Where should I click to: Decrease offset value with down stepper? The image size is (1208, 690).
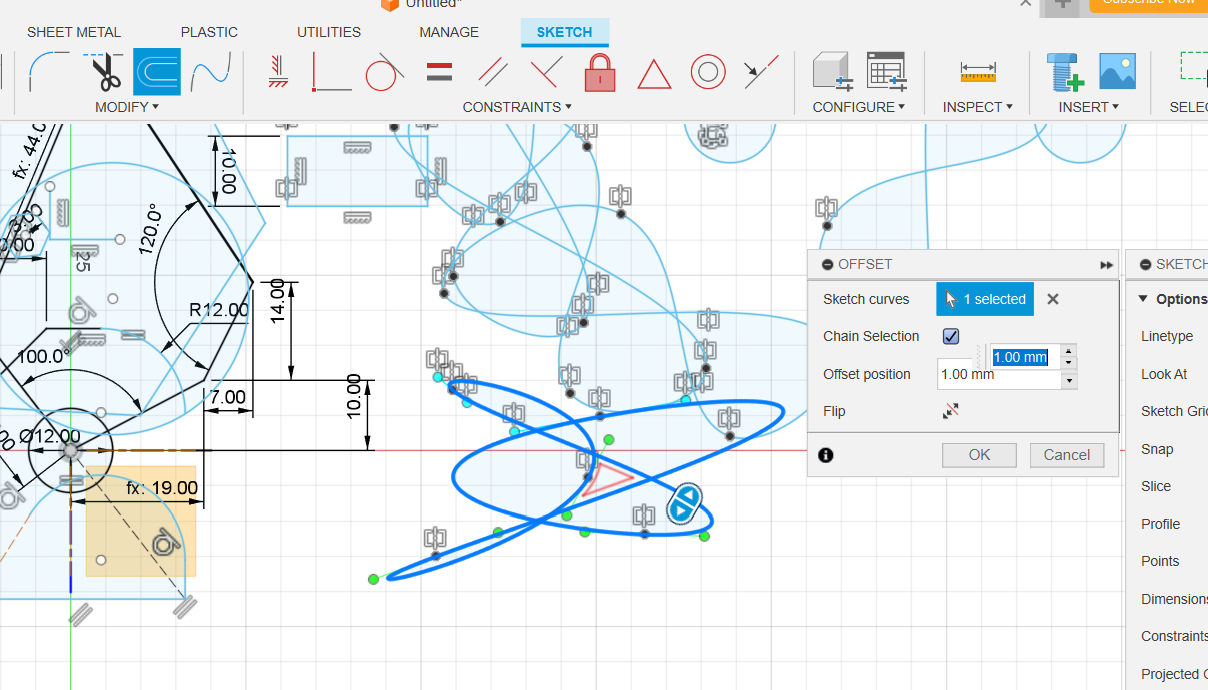[x=1070, y=362]
